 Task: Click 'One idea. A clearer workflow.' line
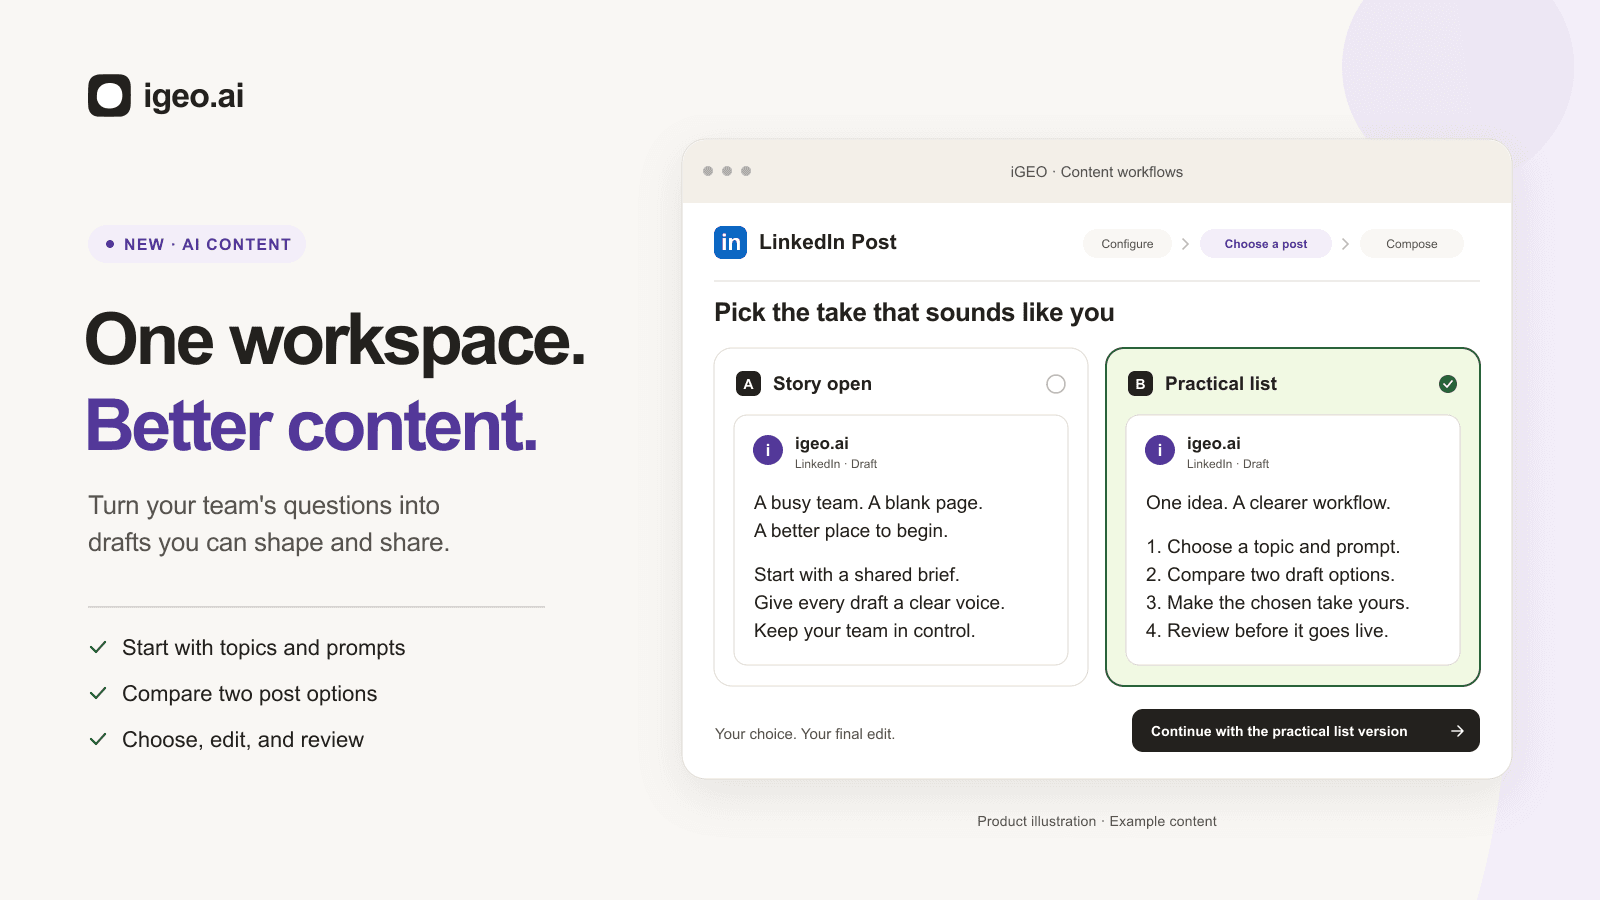[1268, 503]
